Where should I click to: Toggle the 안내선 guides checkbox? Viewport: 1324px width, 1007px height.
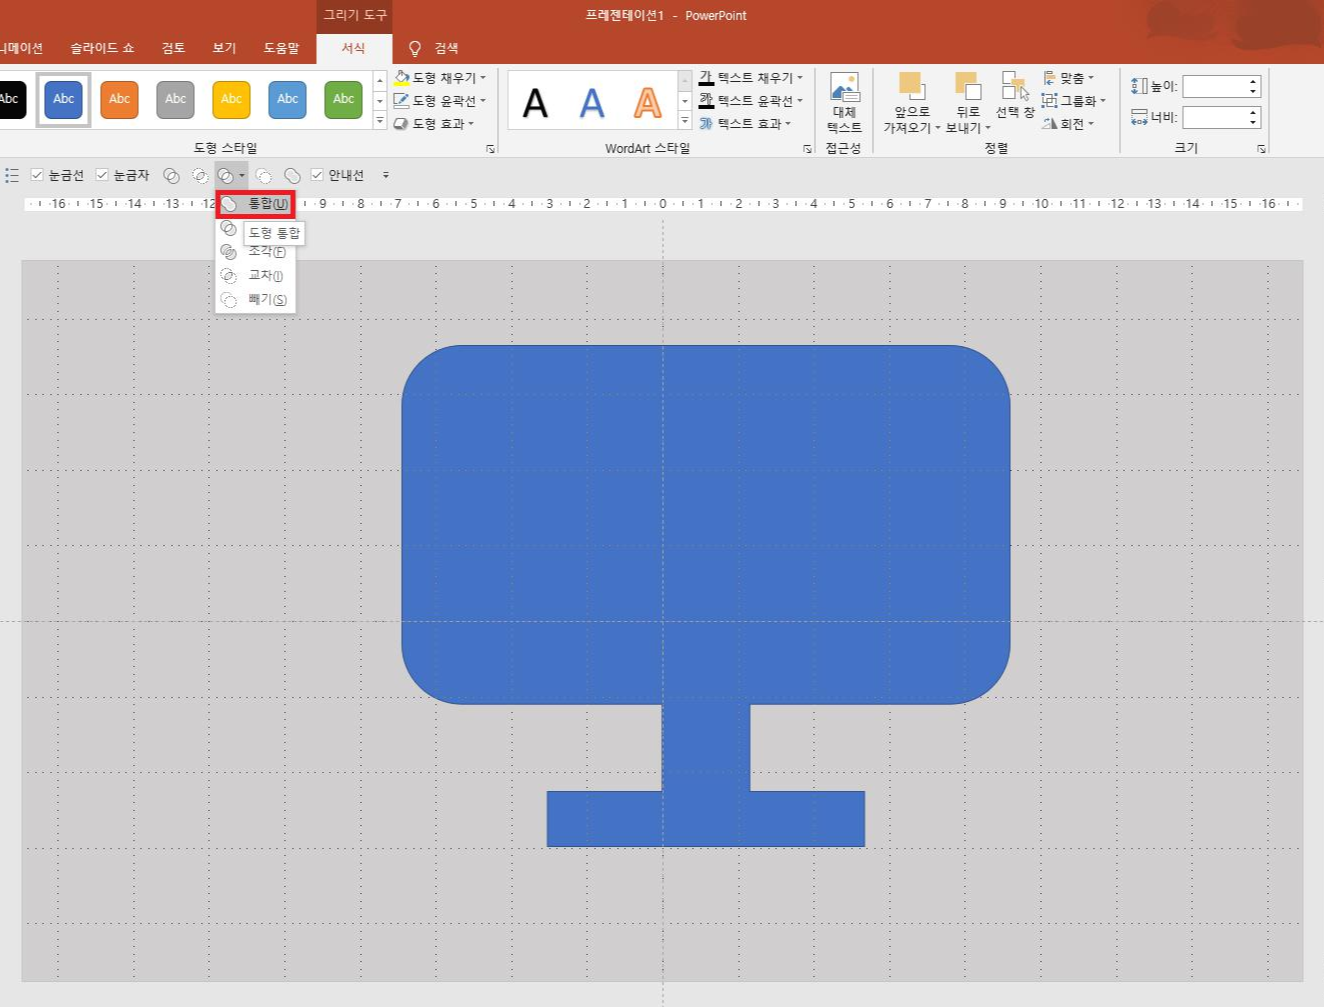point(317,175)
